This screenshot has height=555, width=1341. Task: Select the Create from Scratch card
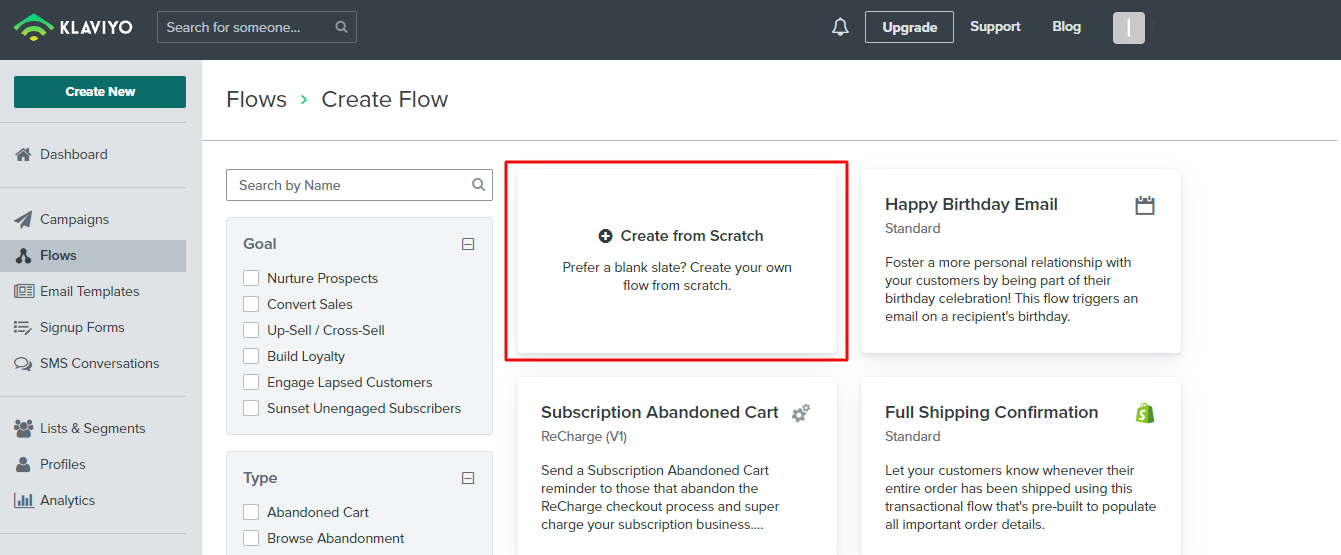click(x=677, y=260)
